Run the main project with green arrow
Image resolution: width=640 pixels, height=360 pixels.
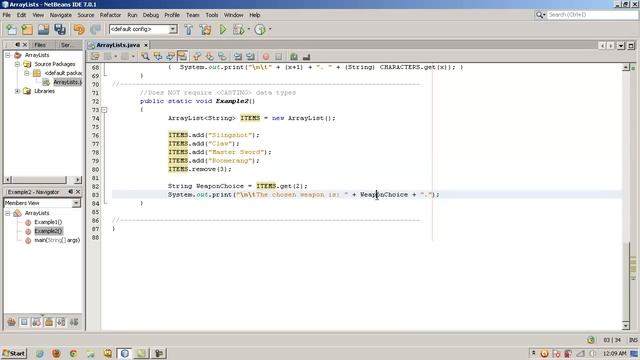coord(223,29)
